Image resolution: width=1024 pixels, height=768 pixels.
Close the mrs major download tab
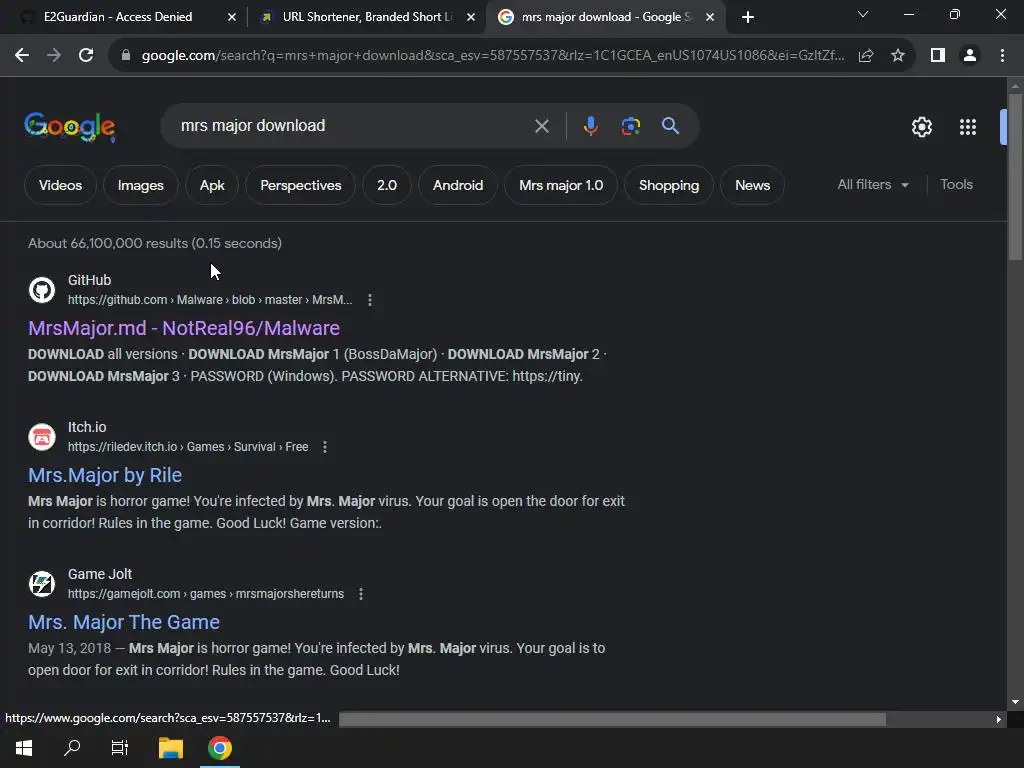(710, 17)
